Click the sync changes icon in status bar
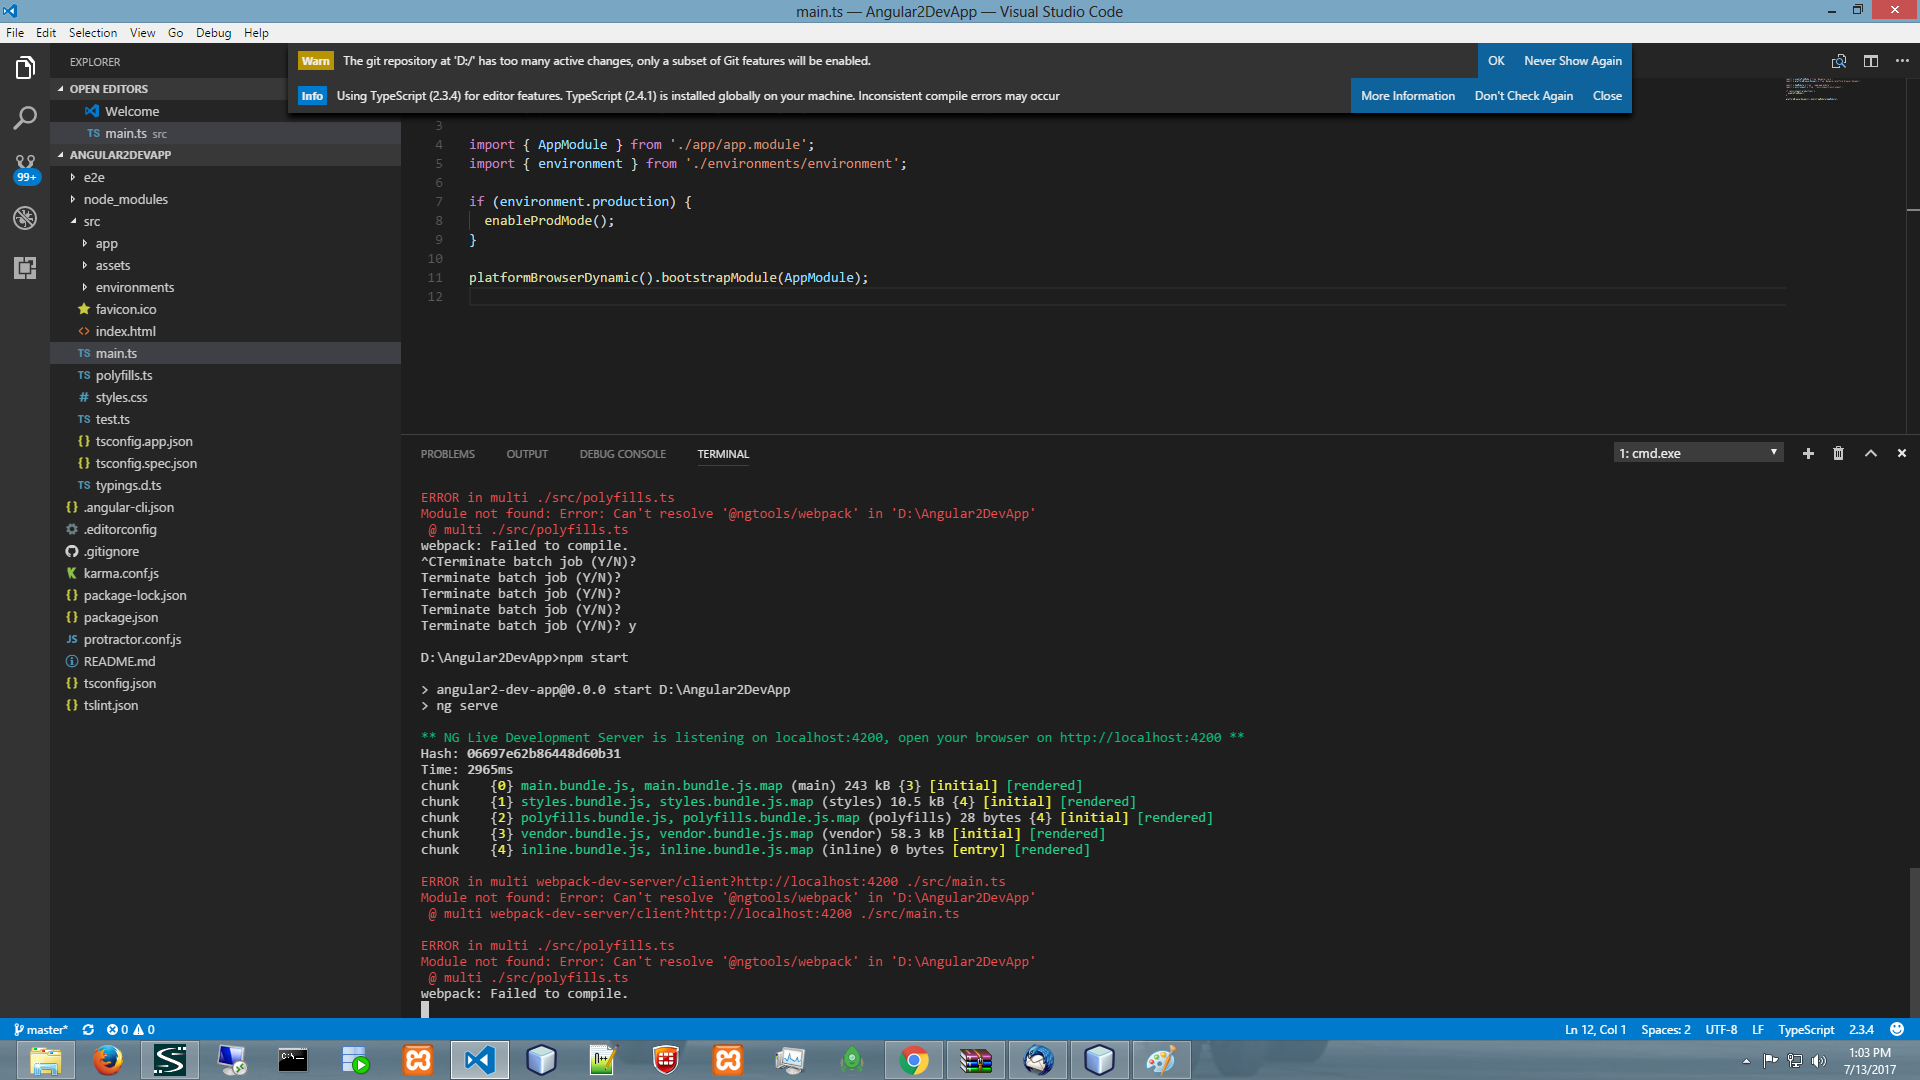1920x1080 pixels. 88,1029
